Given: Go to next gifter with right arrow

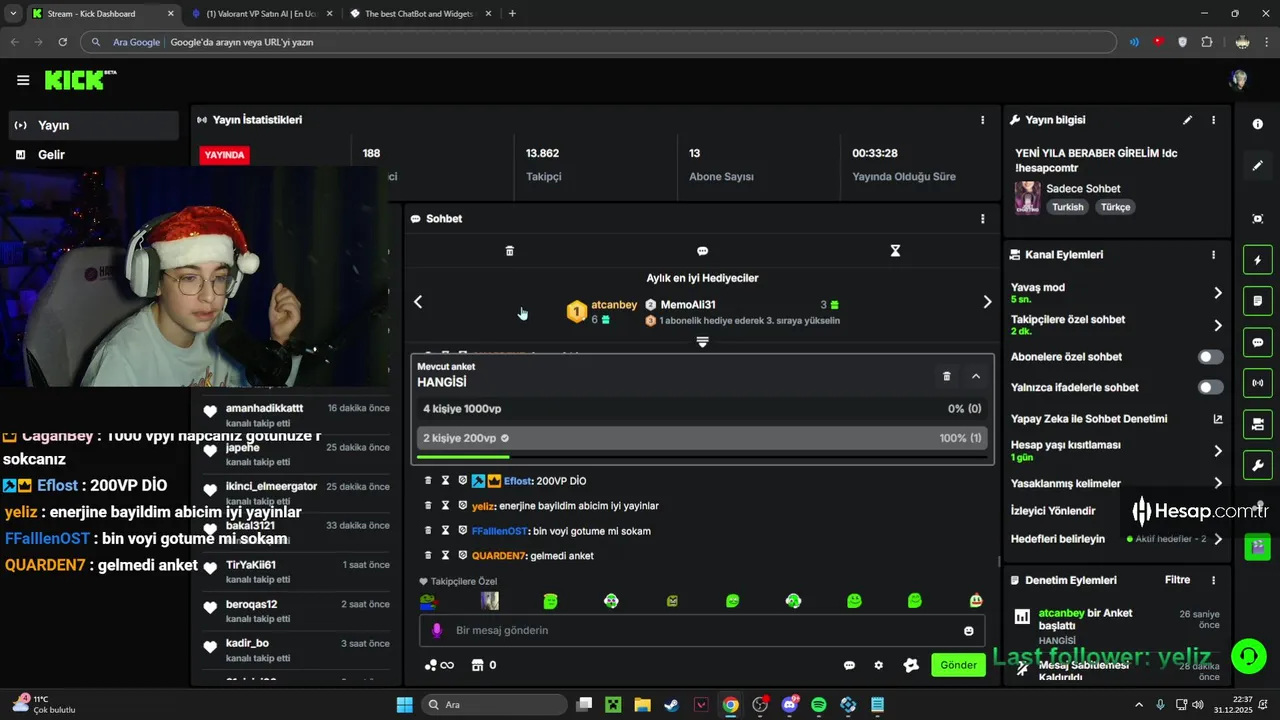Looking at the screenshot, I should [x=987, y=302].
